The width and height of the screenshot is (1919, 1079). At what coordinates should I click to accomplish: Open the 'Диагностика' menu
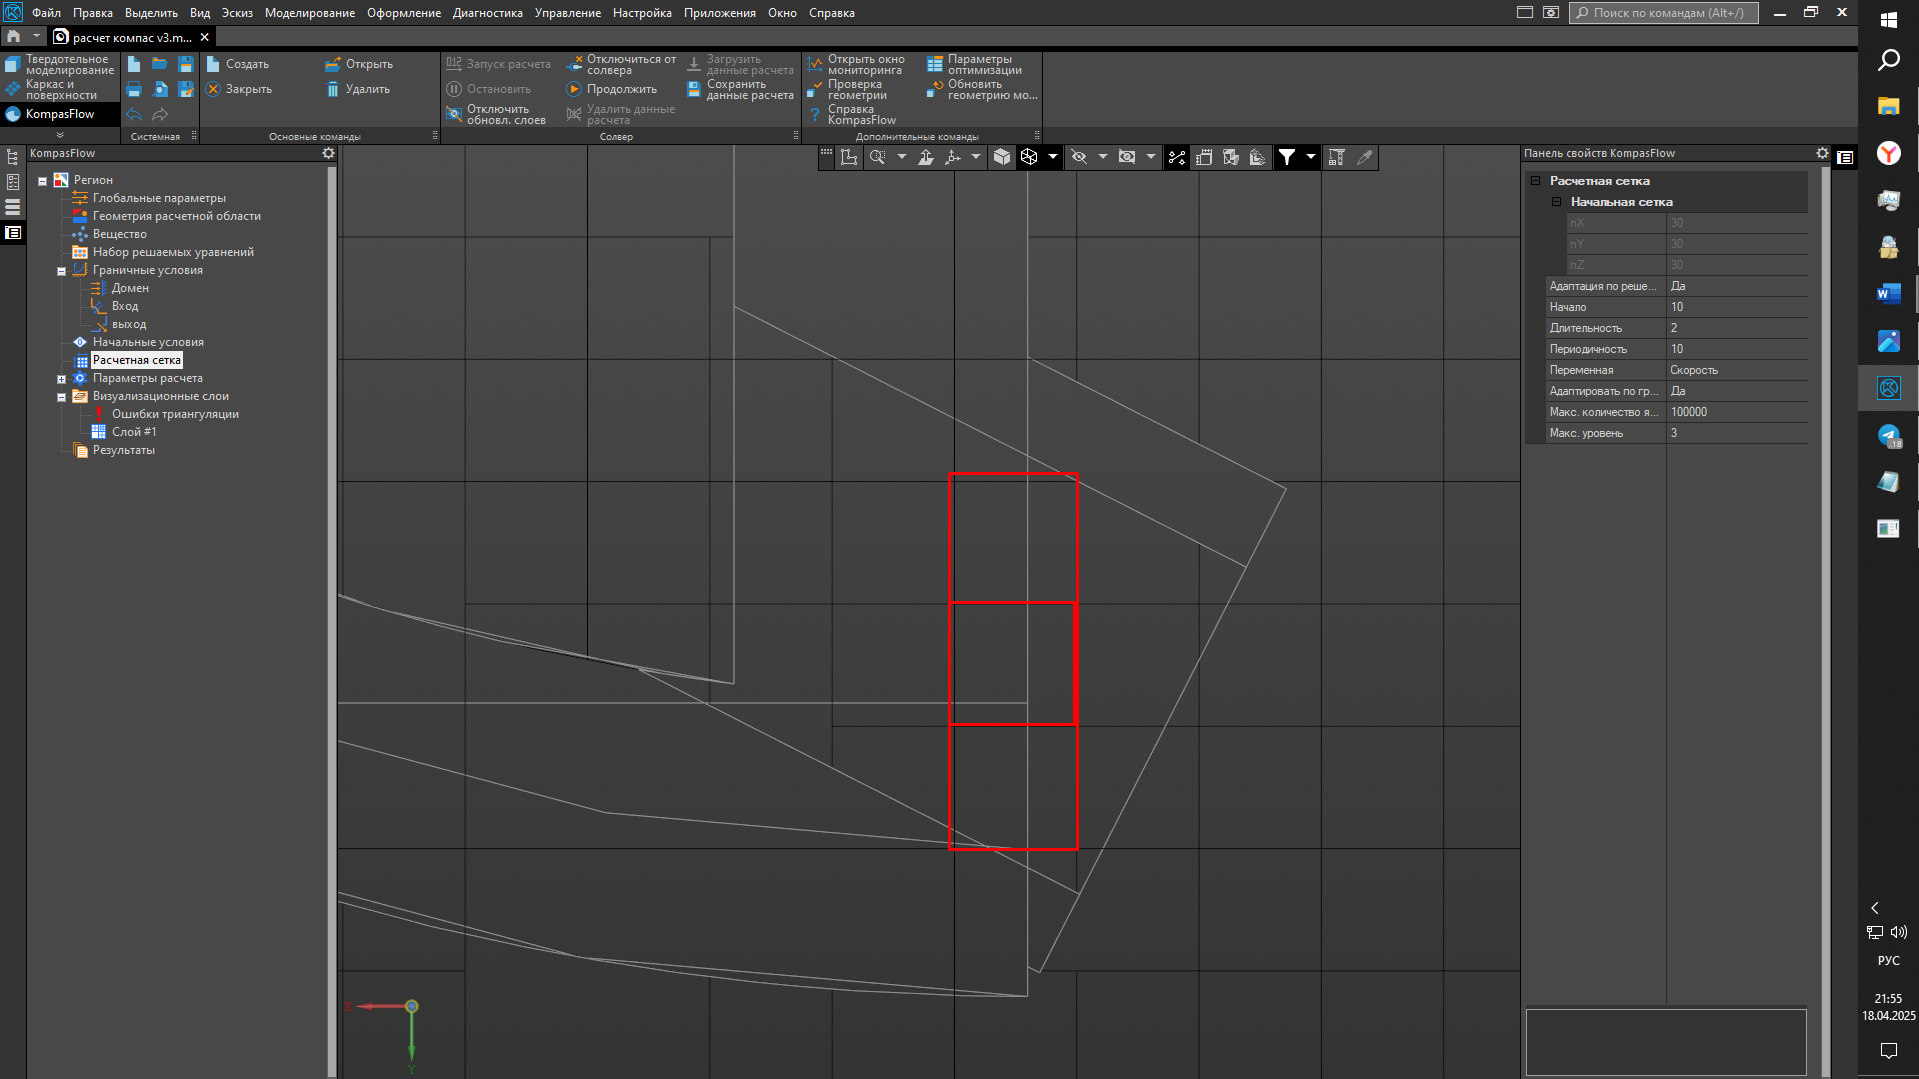487,13
